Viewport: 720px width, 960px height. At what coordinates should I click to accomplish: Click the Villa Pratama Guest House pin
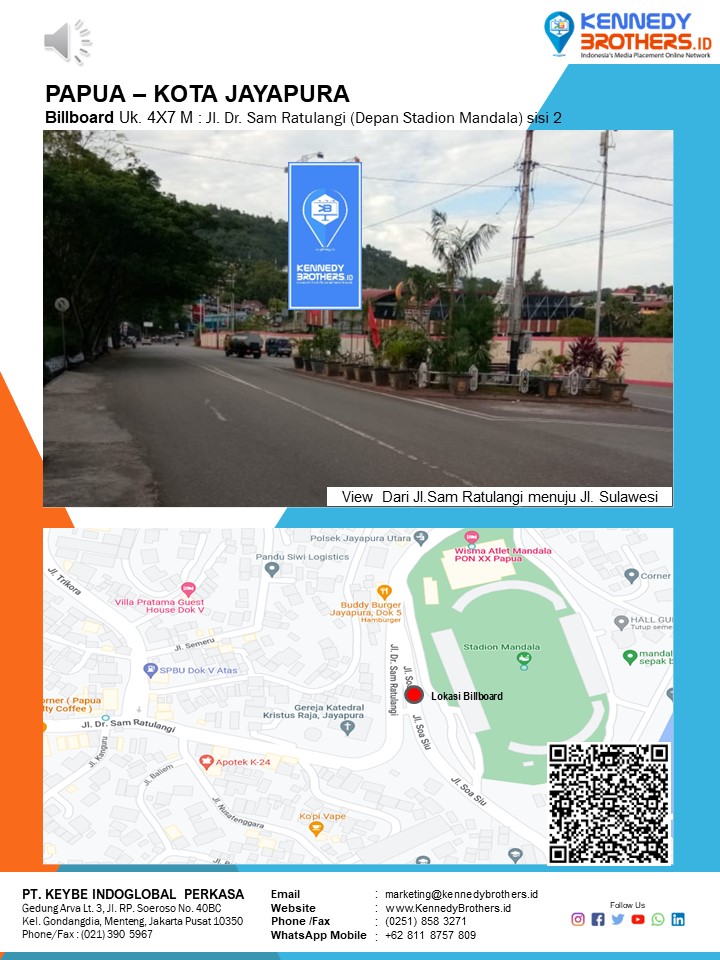[x=189, y=590]
